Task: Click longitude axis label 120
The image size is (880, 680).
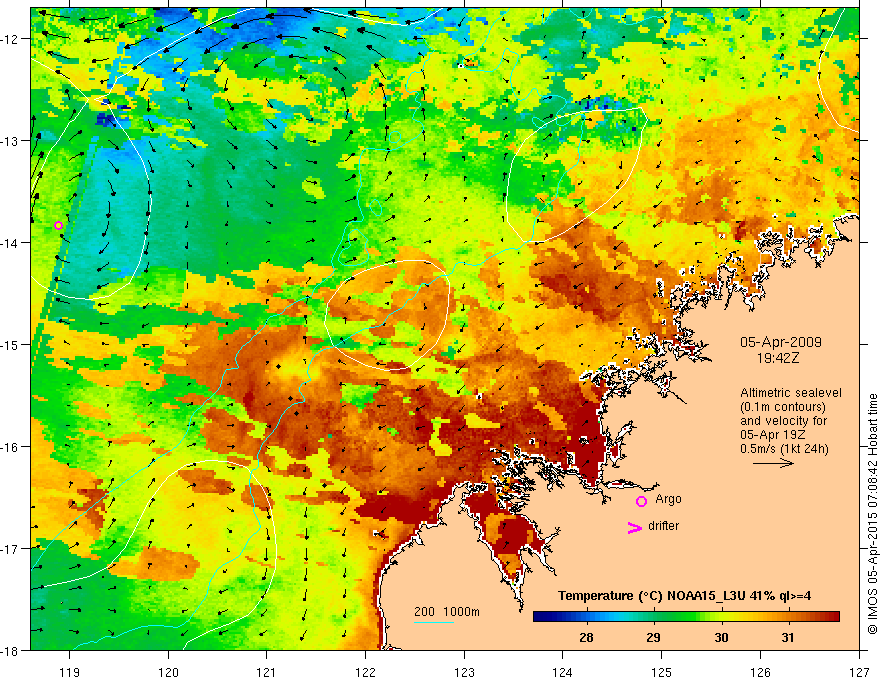Action: tap(168, 672)
